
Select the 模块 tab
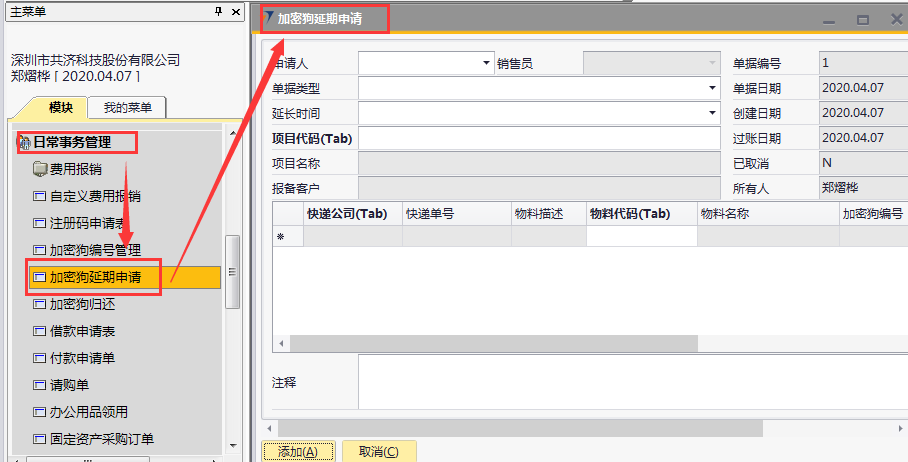[60, 108]
